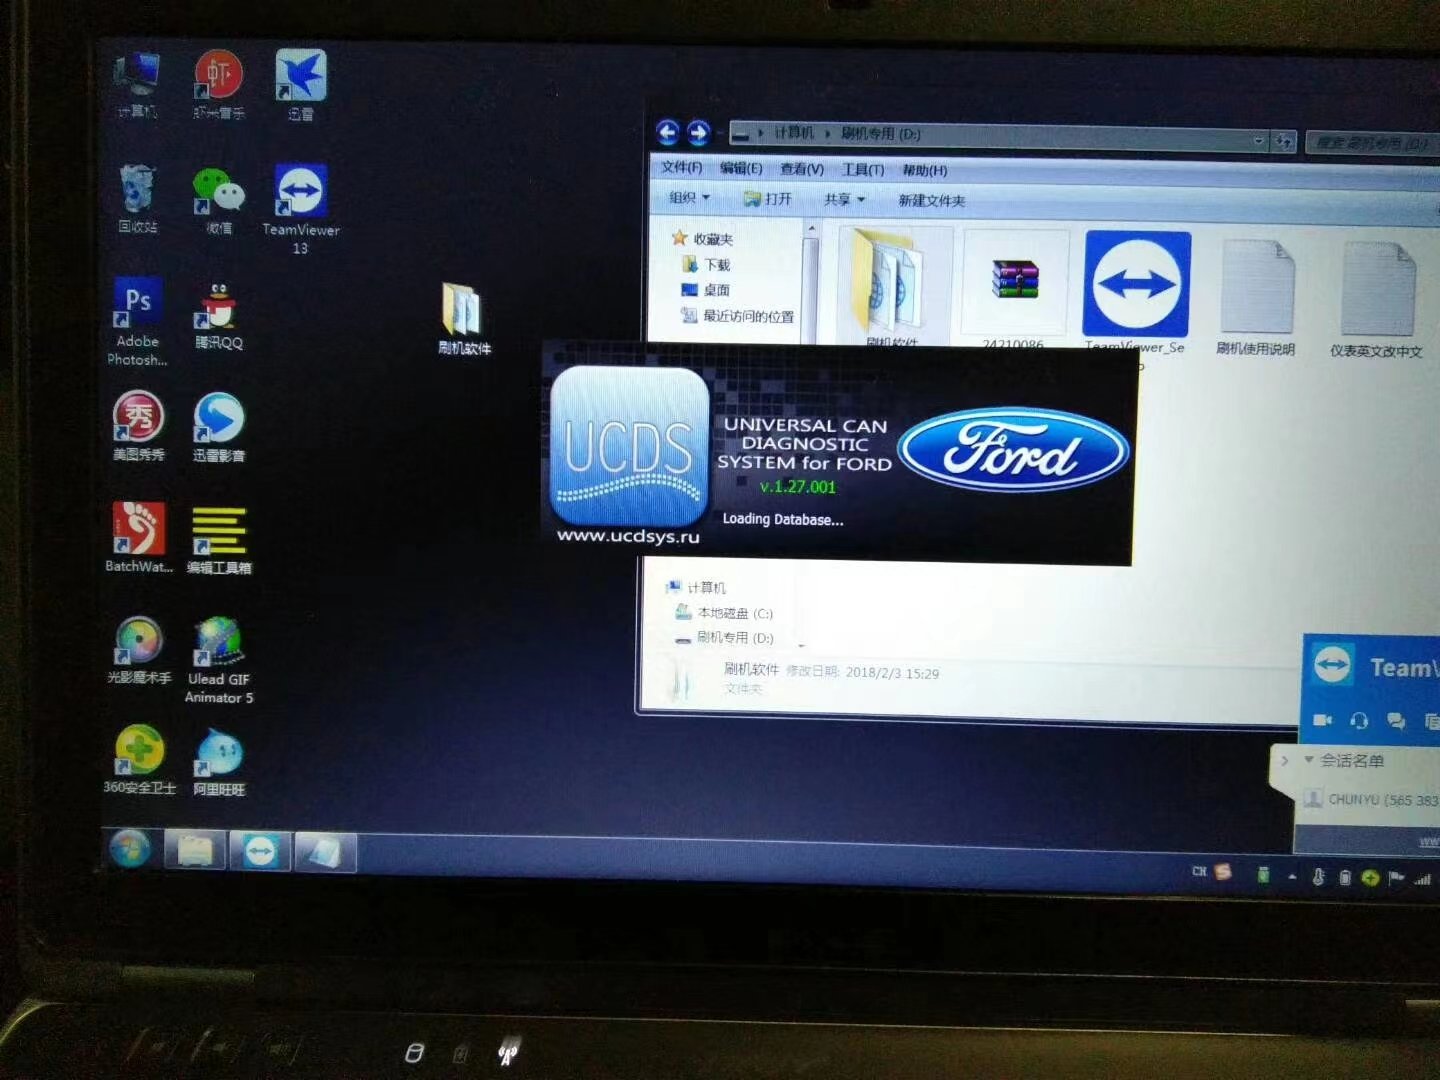Image resolution: width=1440 pixels, height=1080 pixels.
Task: Open the 编辑工具箱 desktop shortcut
Action: tap(219, 540)
